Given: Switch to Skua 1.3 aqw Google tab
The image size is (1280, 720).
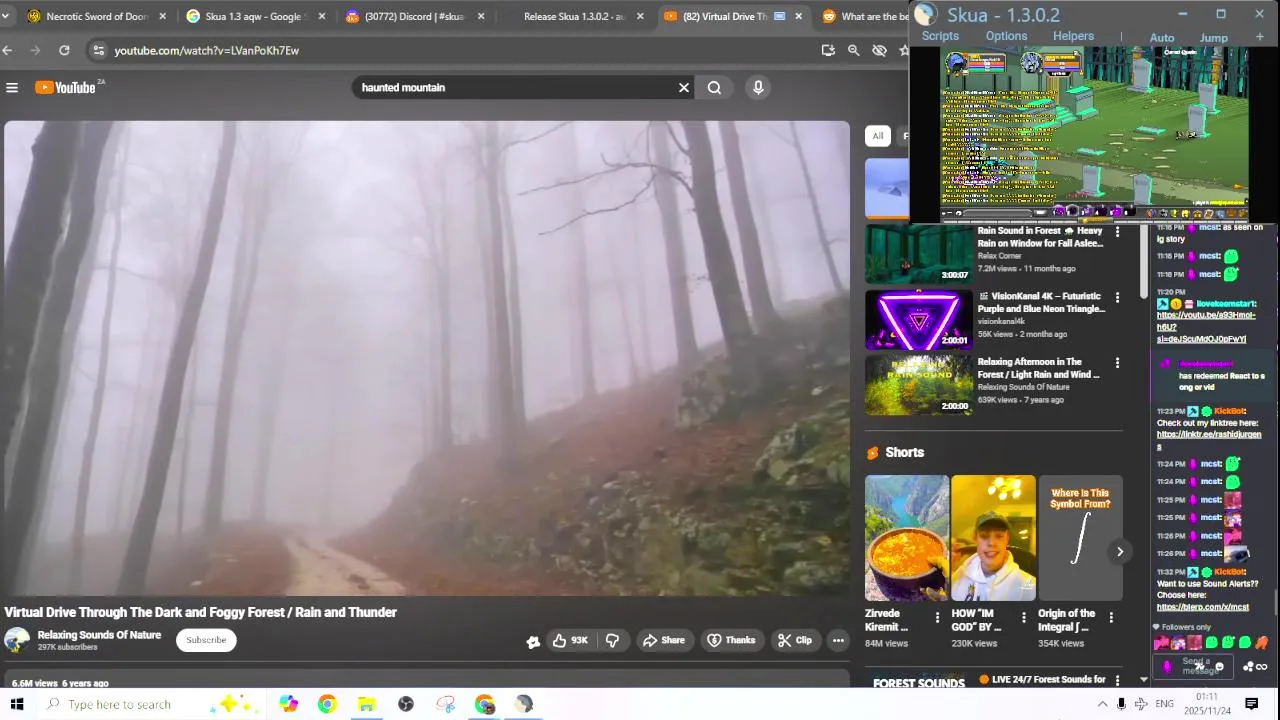Looking at the screenshot, I should pos(257,16).
